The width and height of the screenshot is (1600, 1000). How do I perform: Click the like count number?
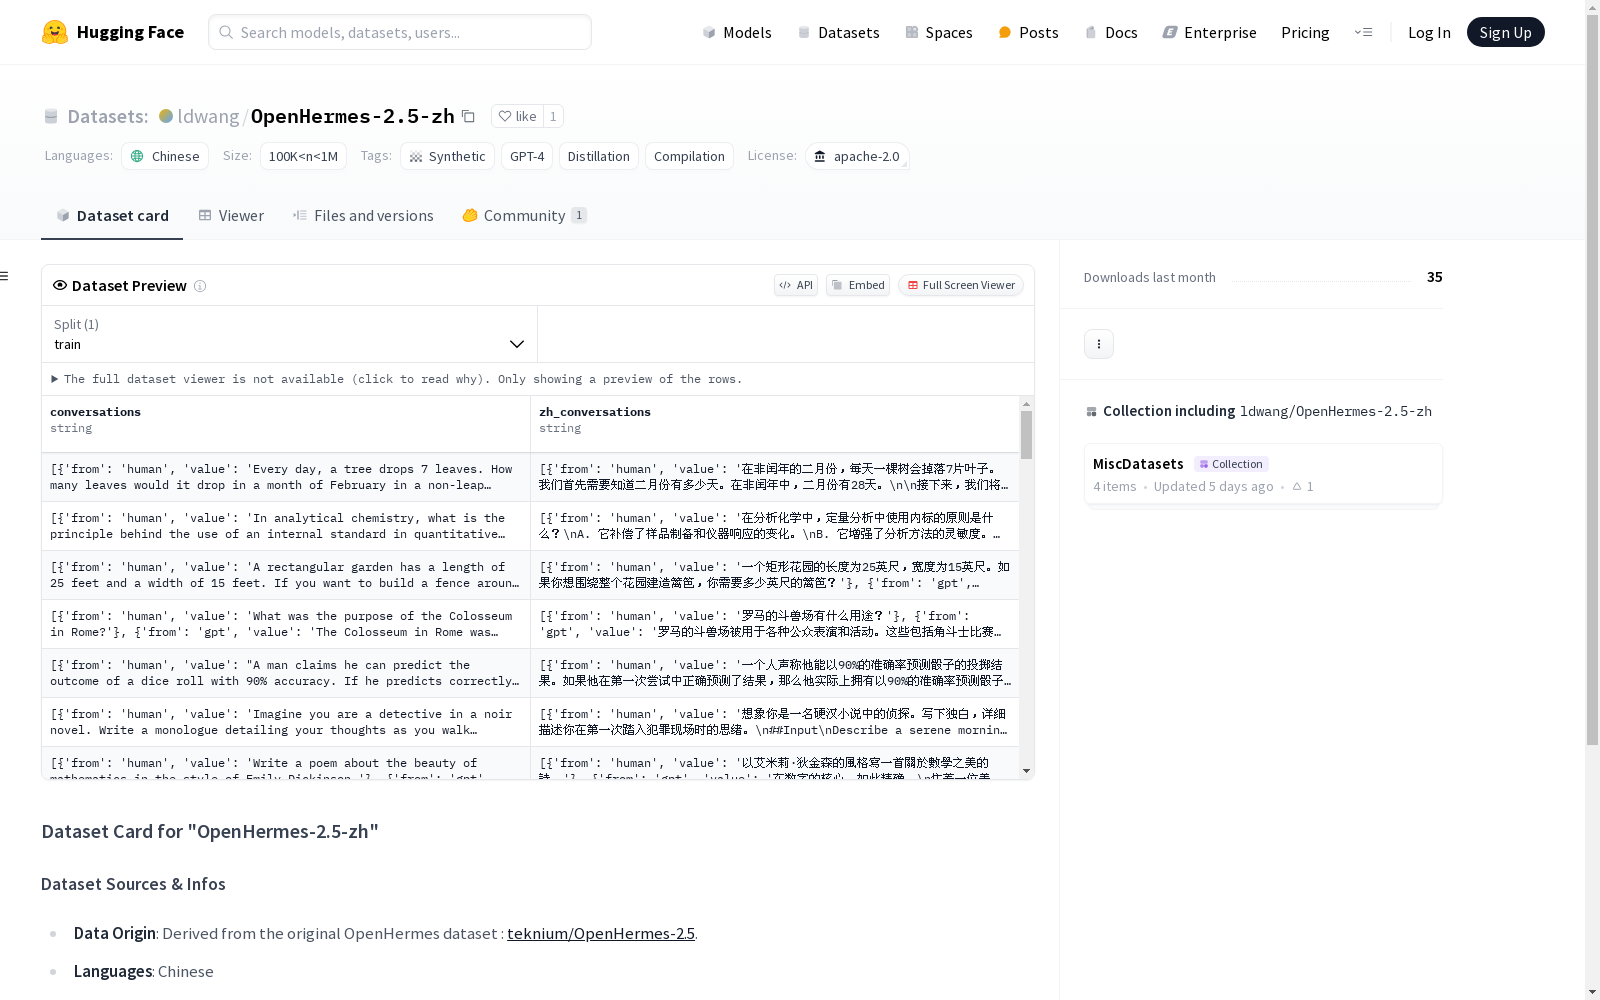coord(553,116)
